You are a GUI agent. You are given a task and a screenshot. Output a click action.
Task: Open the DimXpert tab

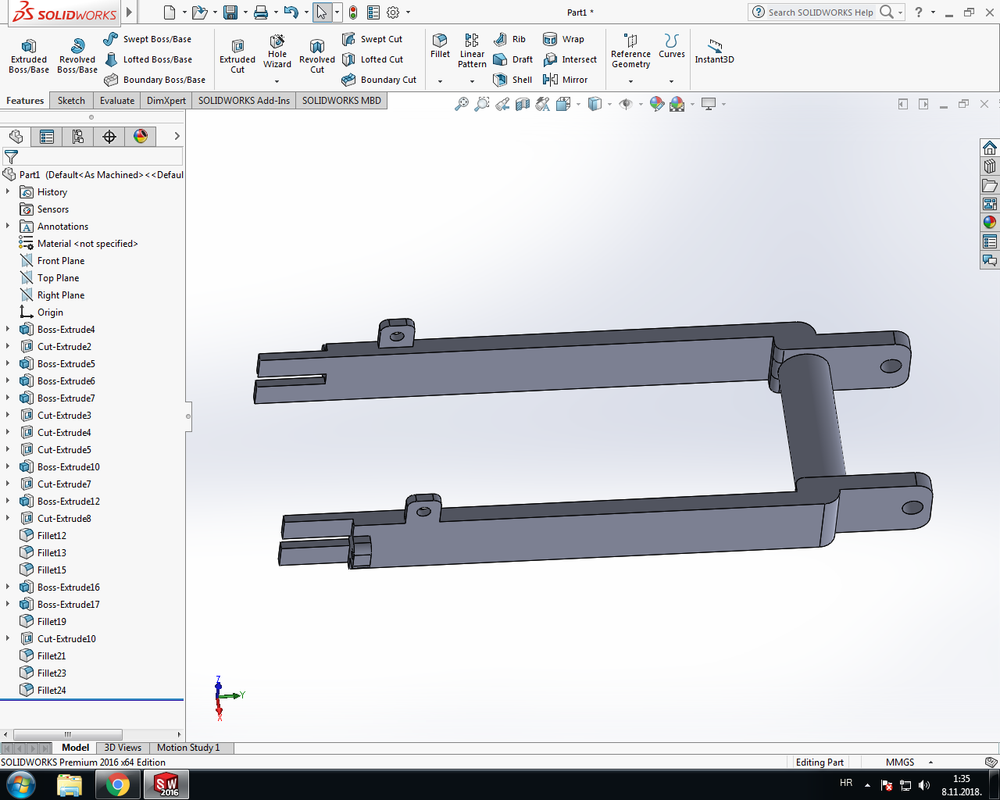pyautogui.click(x=166, y=101)
